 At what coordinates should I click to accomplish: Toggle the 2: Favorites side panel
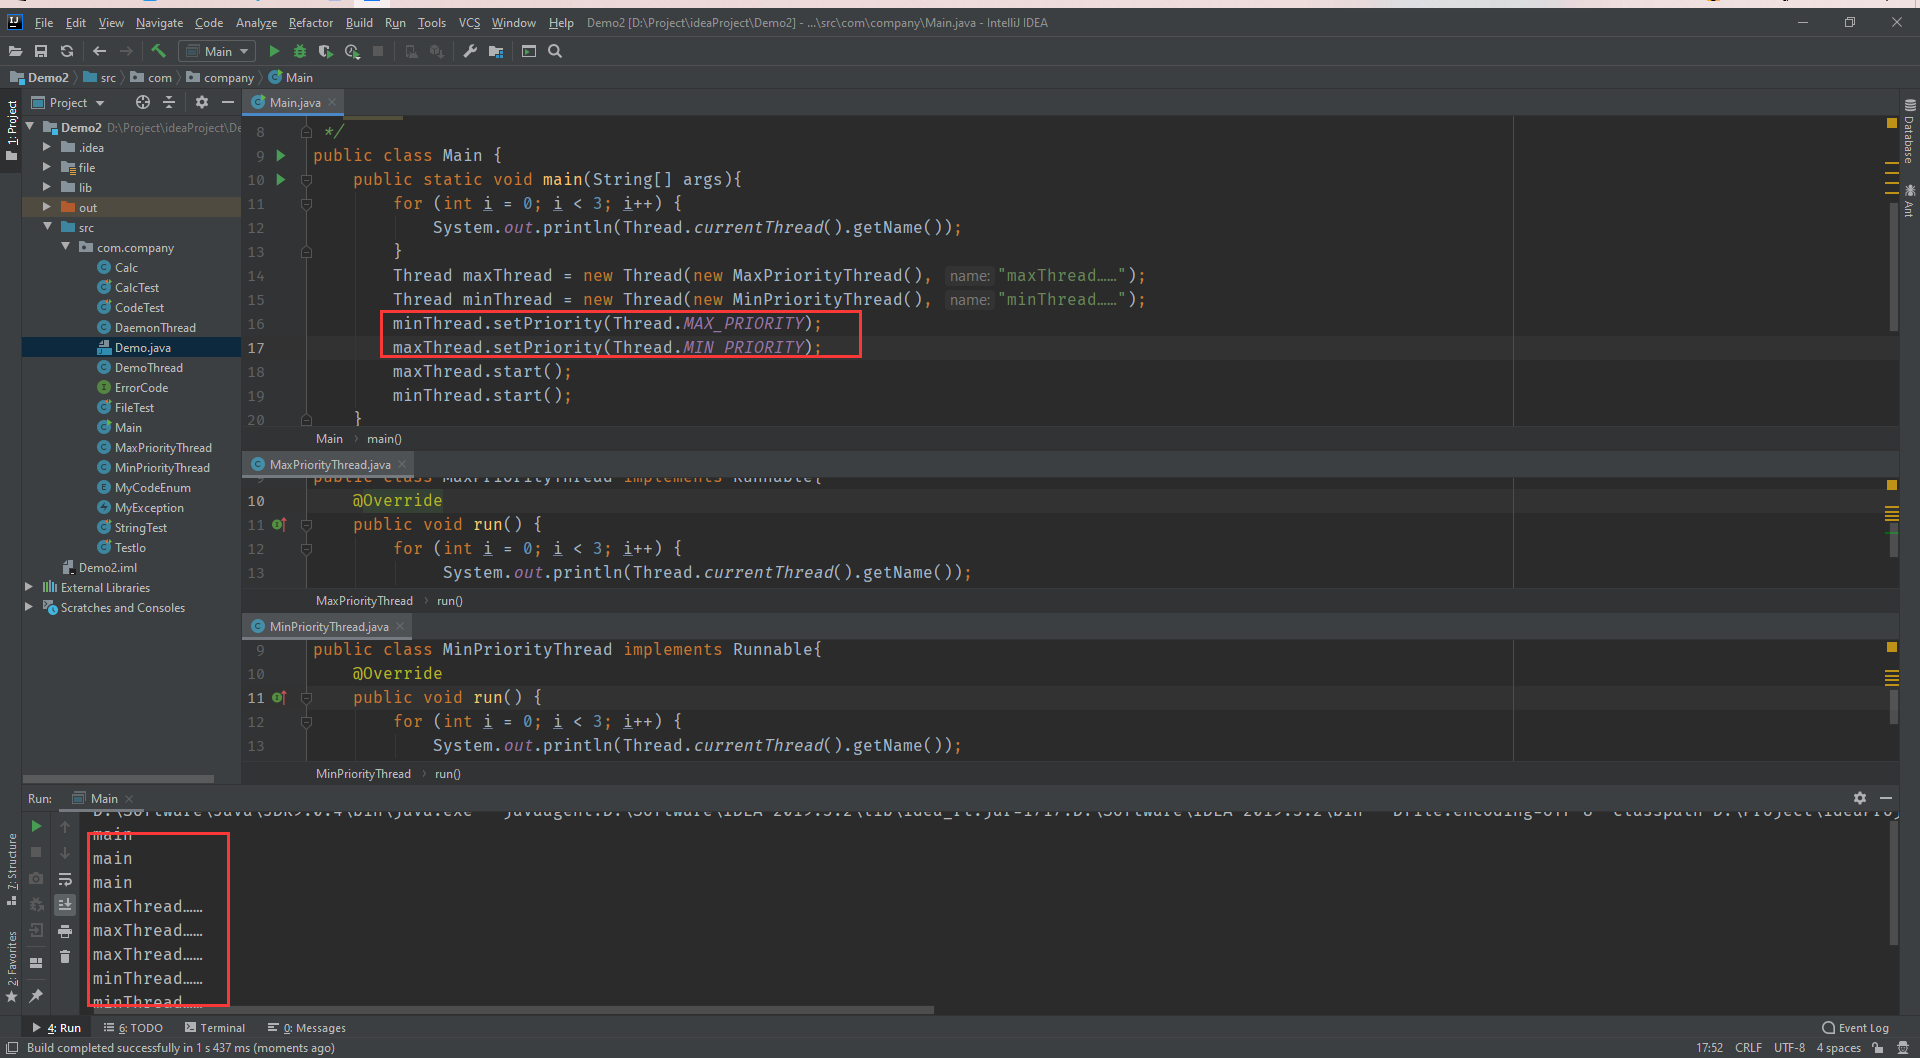(12, 966)
